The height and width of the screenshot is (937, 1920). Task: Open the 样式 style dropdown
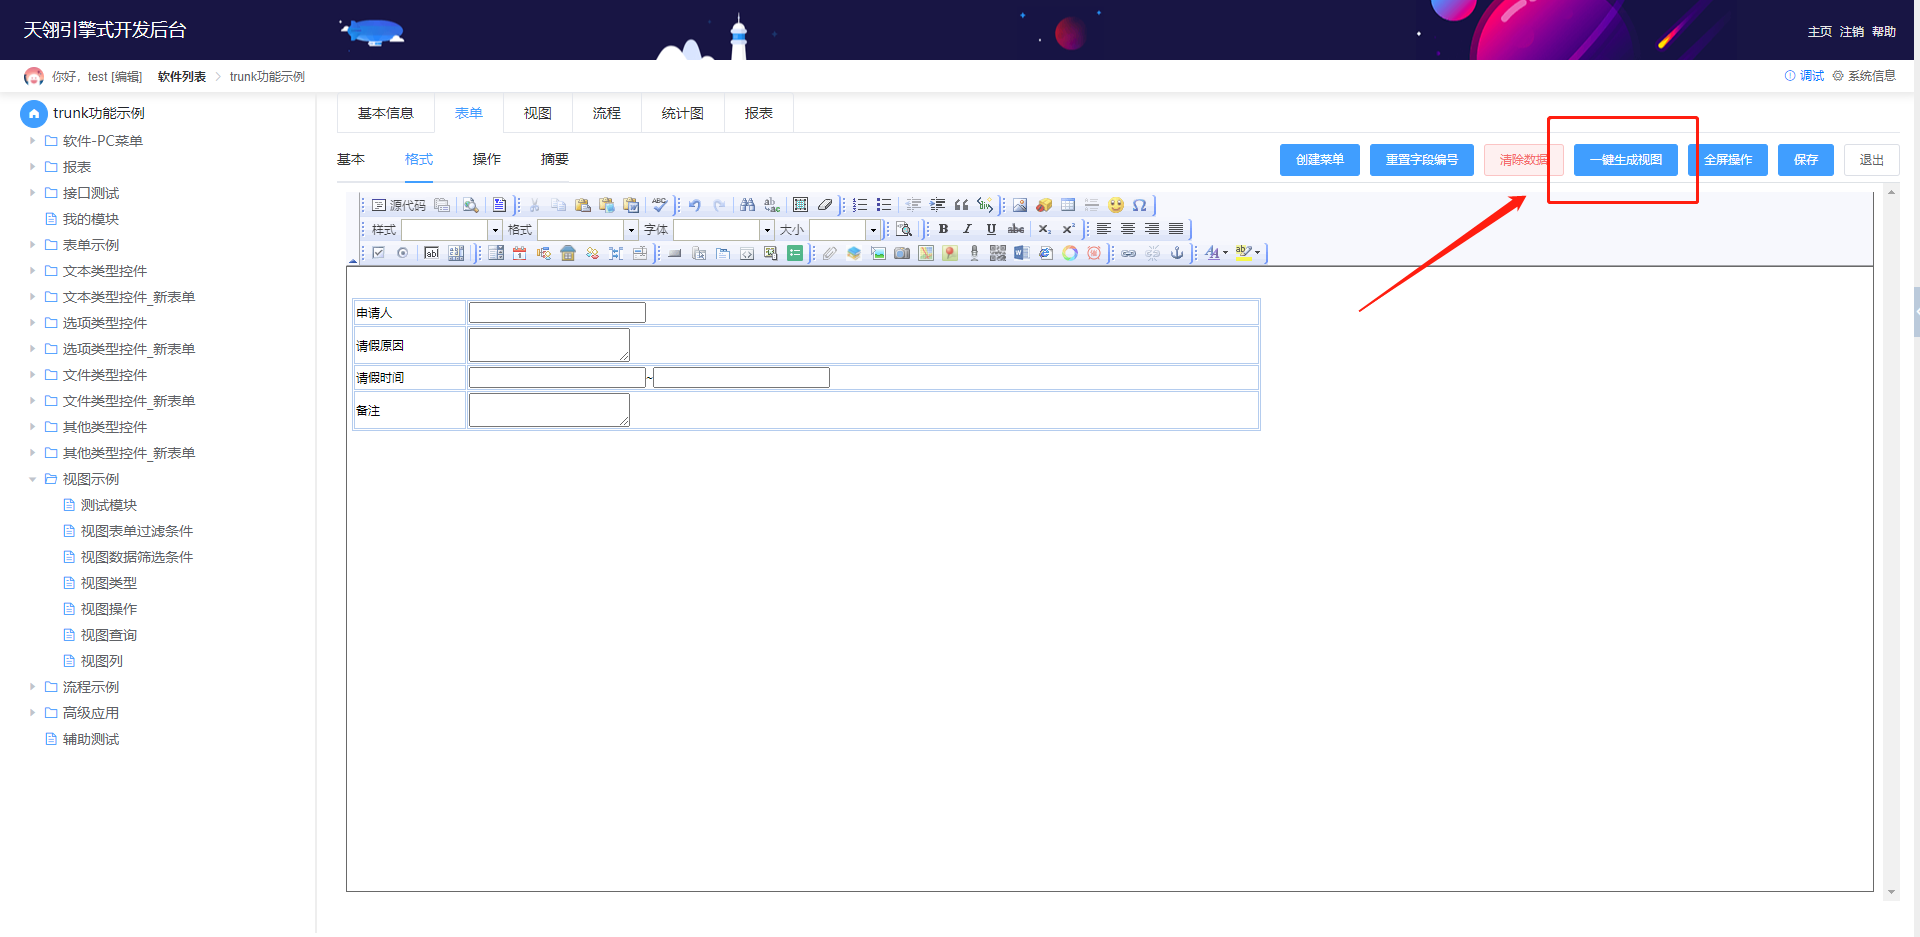click(451, 230)
